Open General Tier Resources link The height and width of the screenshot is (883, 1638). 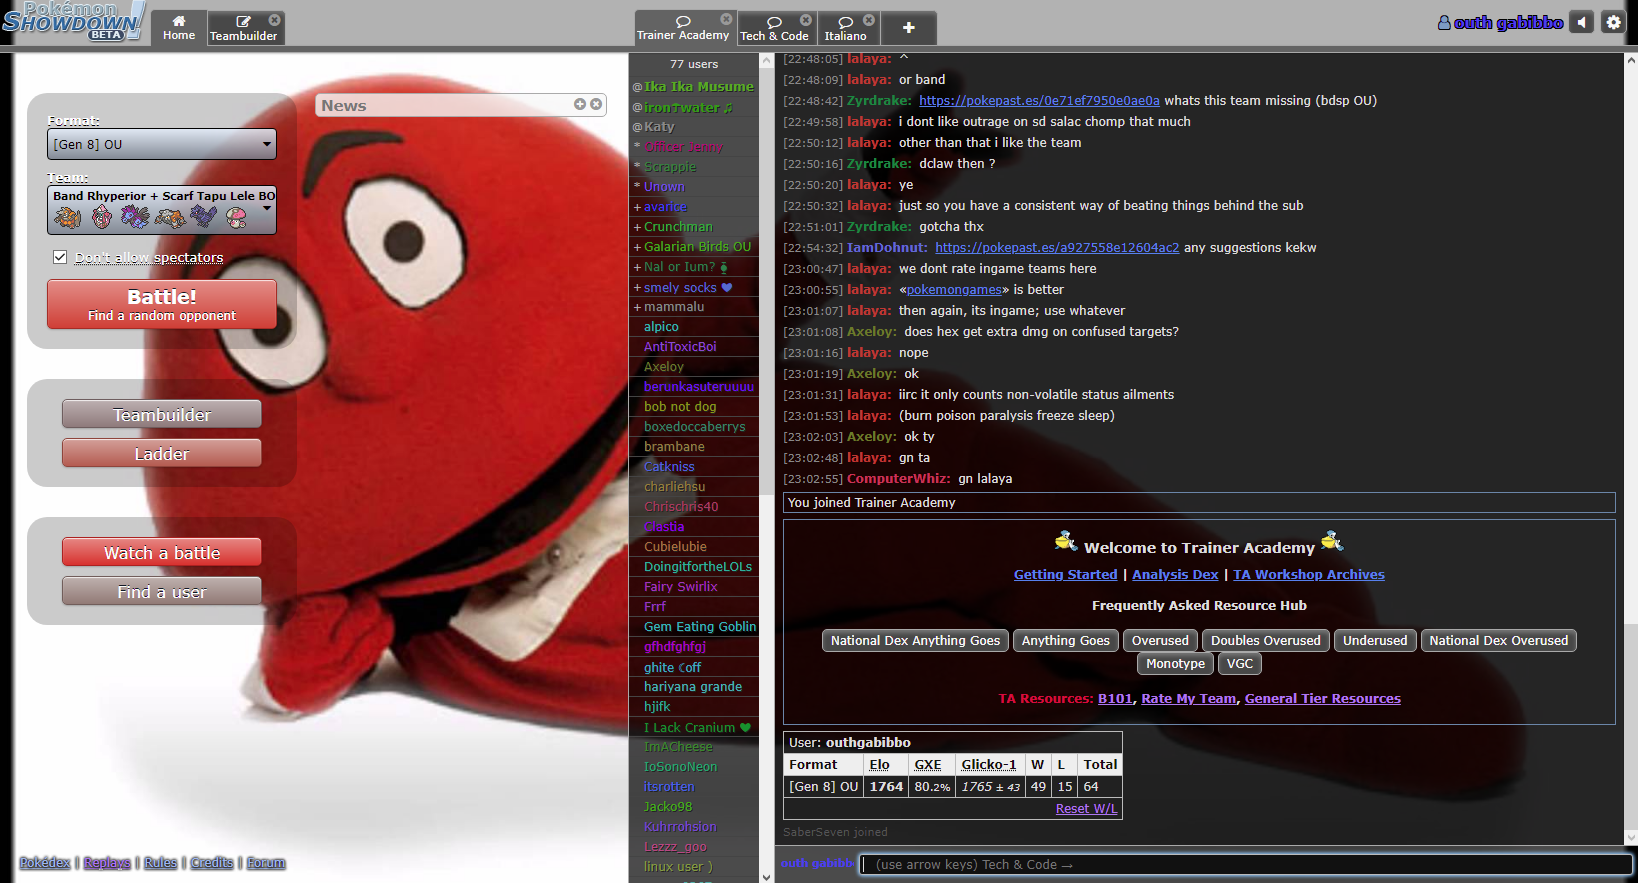[1322, 698]
